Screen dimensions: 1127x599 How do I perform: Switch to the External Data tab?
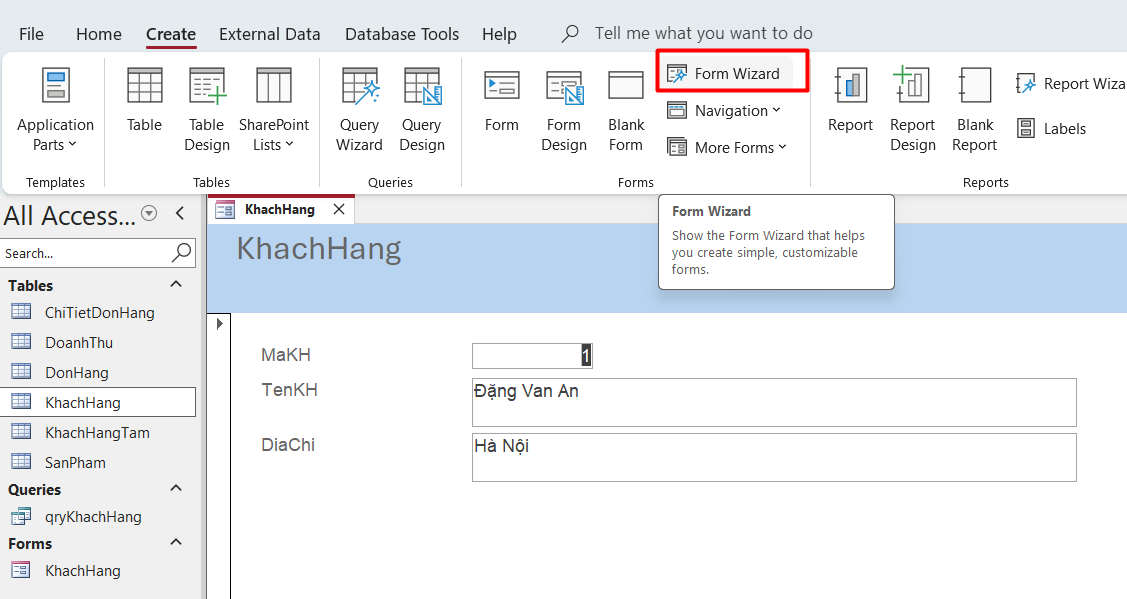point(270,34)
